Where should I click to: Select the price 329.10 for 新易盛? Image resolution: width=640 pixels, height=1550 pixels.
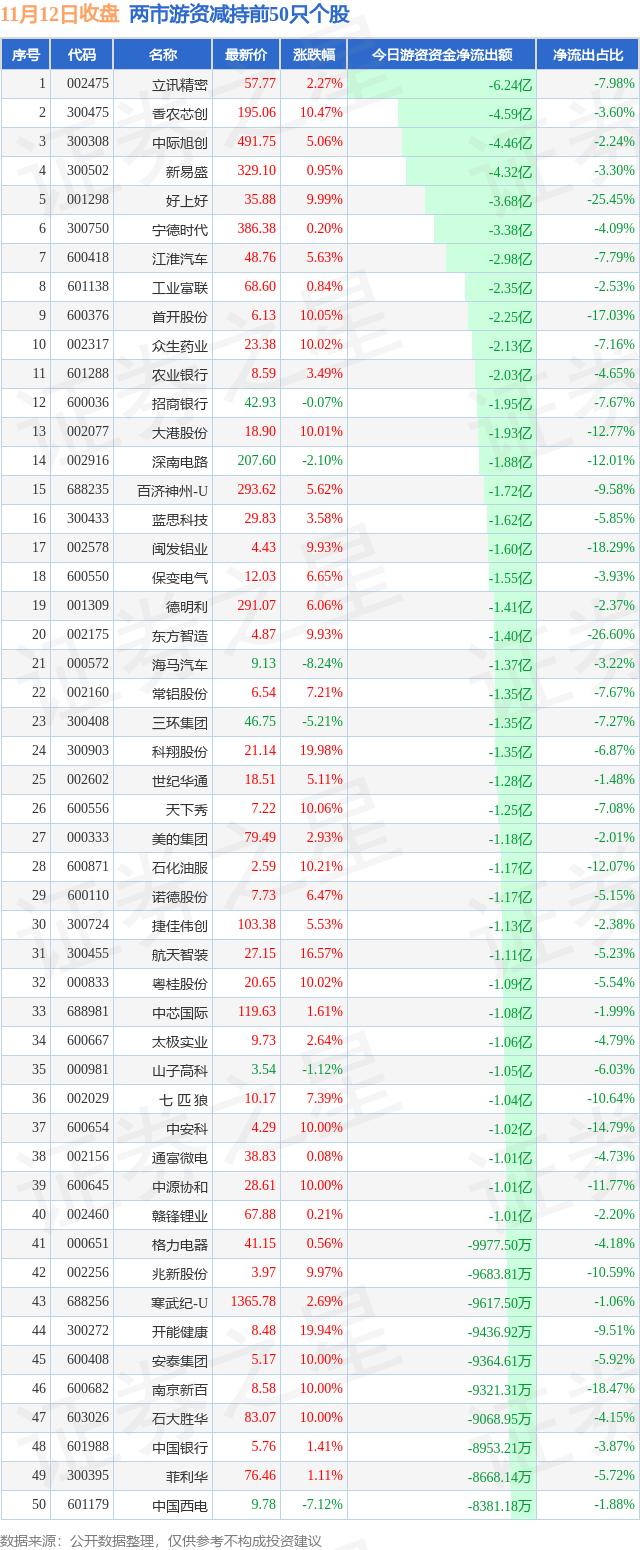coord(258,170)
